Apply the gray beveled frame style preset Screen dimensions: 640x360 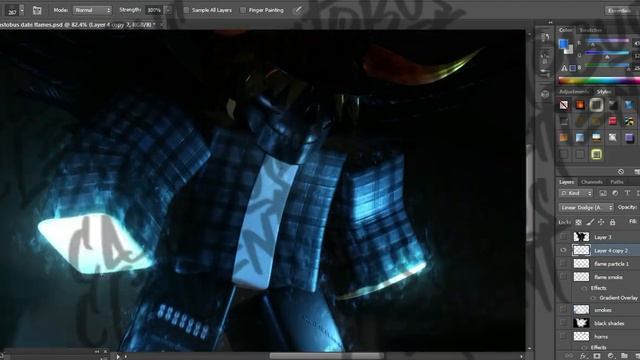[x=596, y=105]
